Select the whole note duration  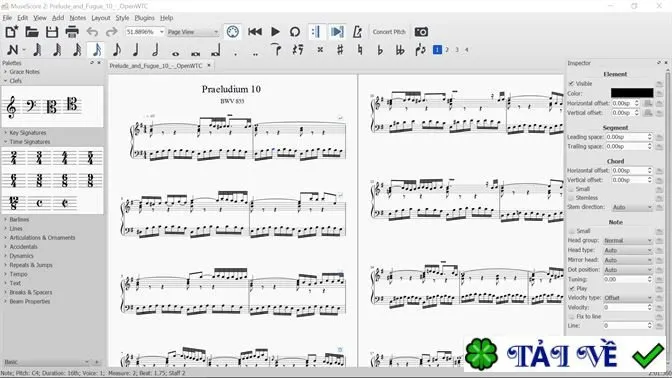(x=175, y=53)
